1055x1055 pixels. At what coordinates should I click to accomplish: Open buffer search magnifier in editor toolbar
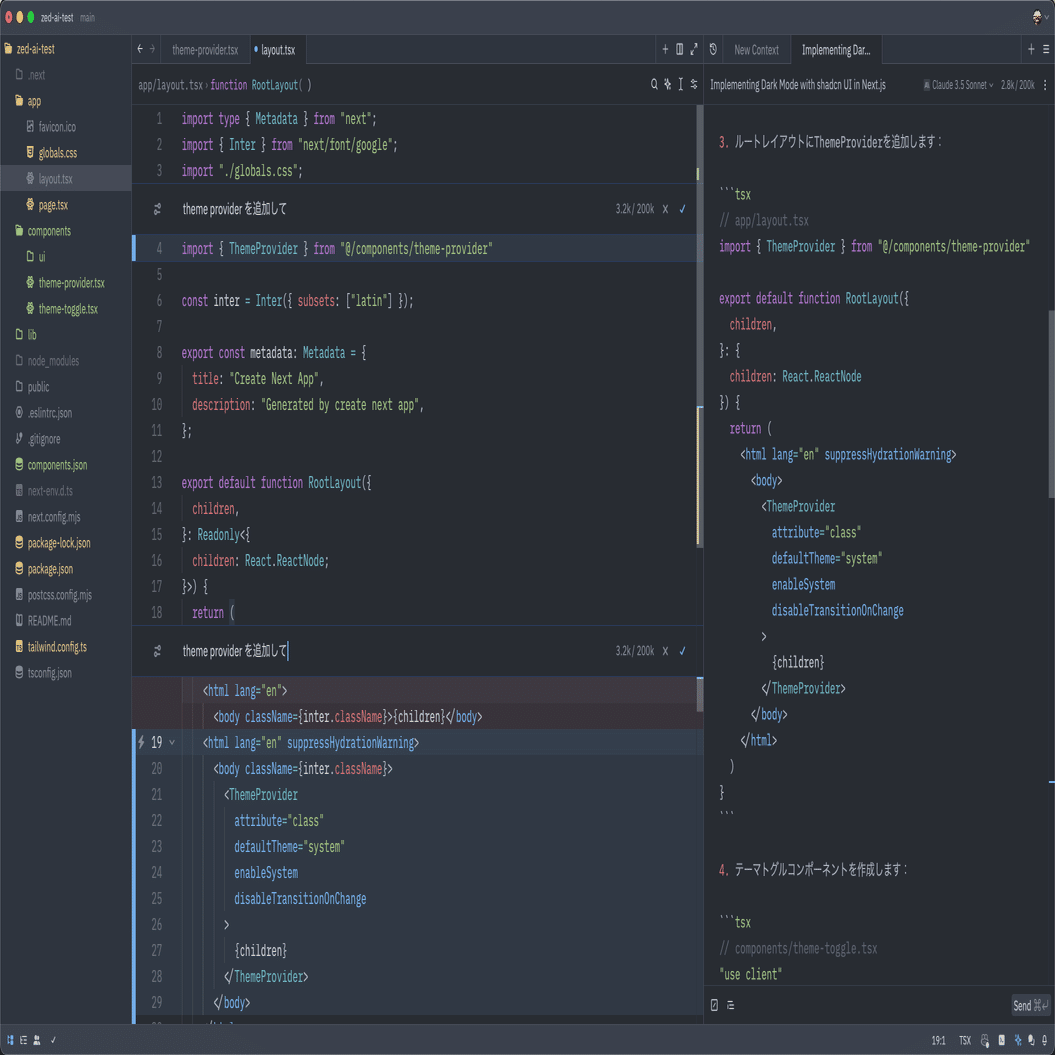click(x=654, y=84)
